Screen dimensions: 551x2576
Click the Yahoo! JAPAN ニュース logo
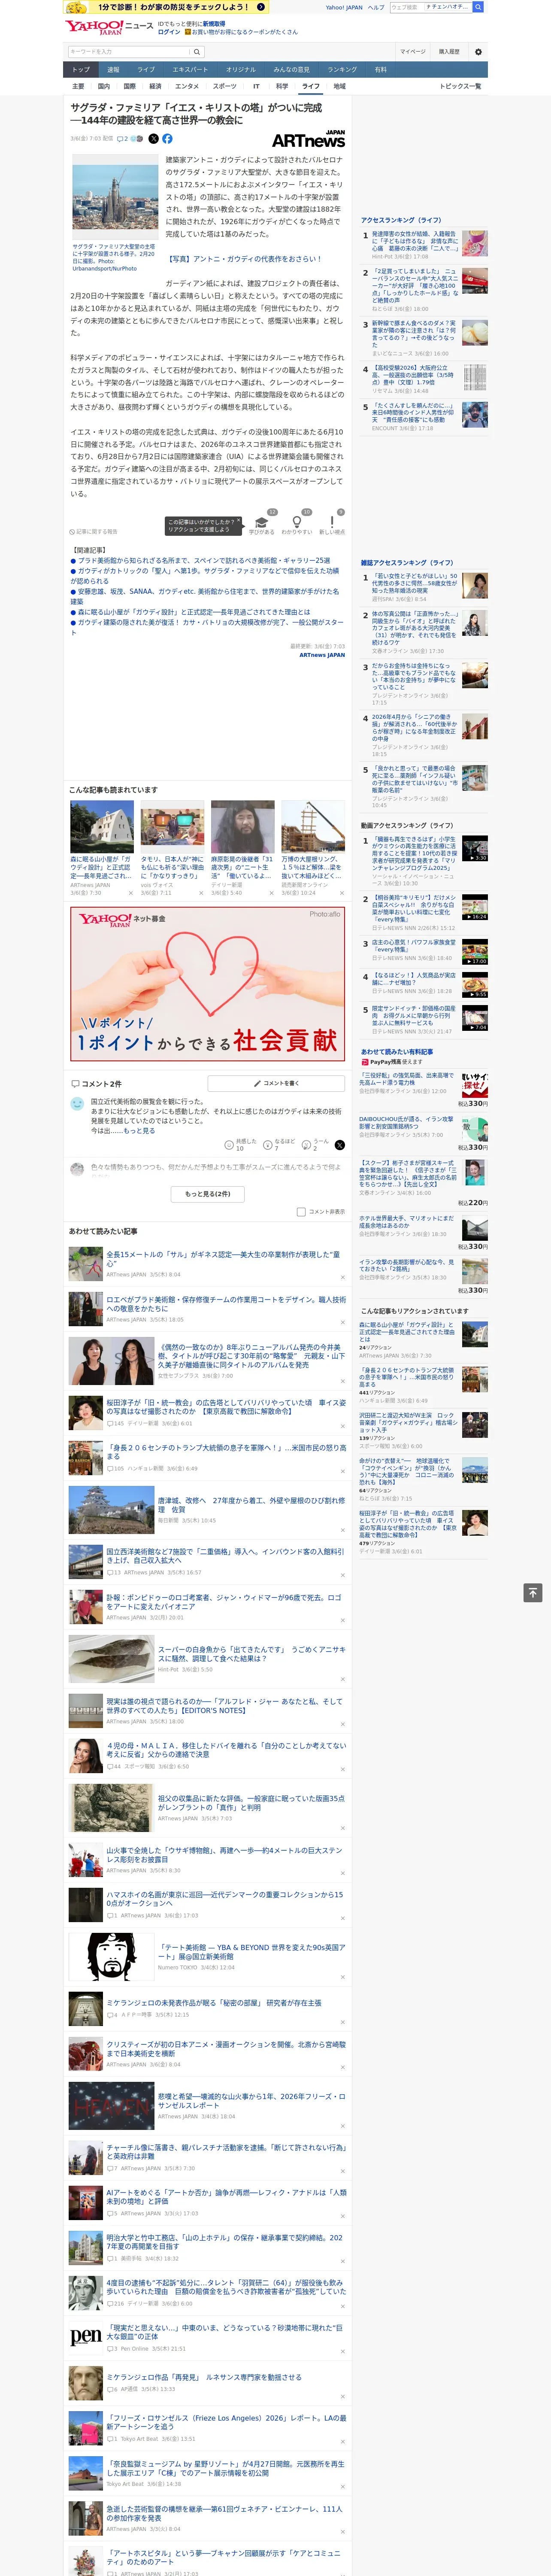[x=109, y=27]
